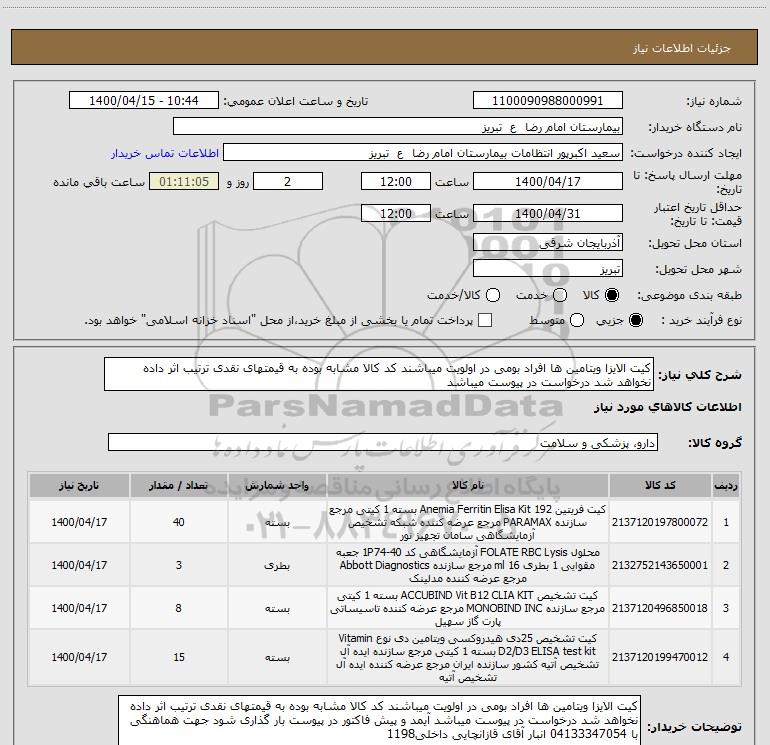The image size is (770, 745).
Task: Select the خدمت radio button
Action: (x=560, y=295)
